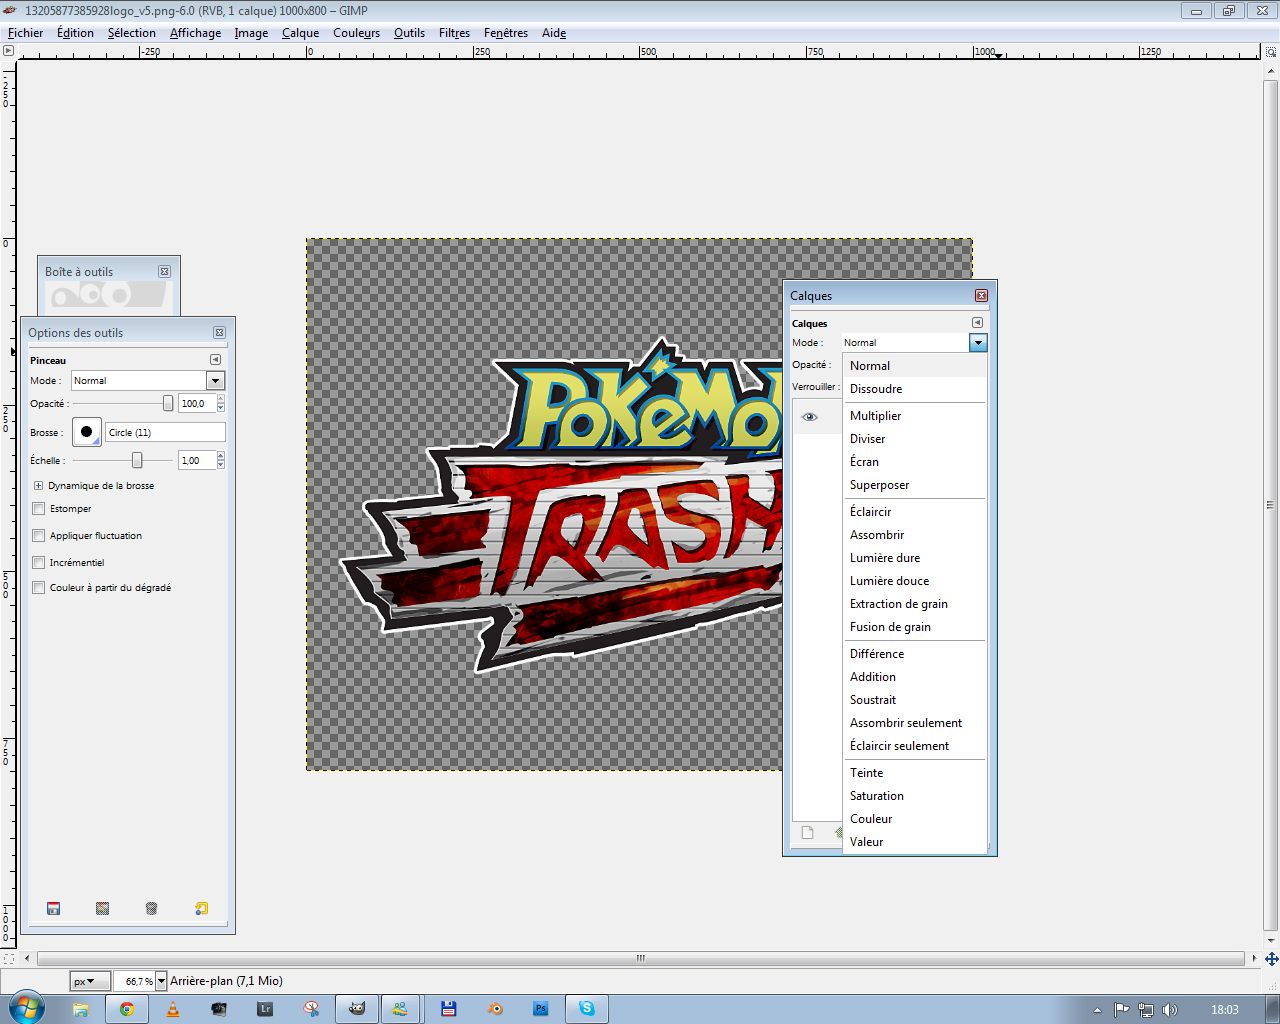Click the Windows Start button
The width and height of the screenshot is (1280, 1024).
point(26,1008)
